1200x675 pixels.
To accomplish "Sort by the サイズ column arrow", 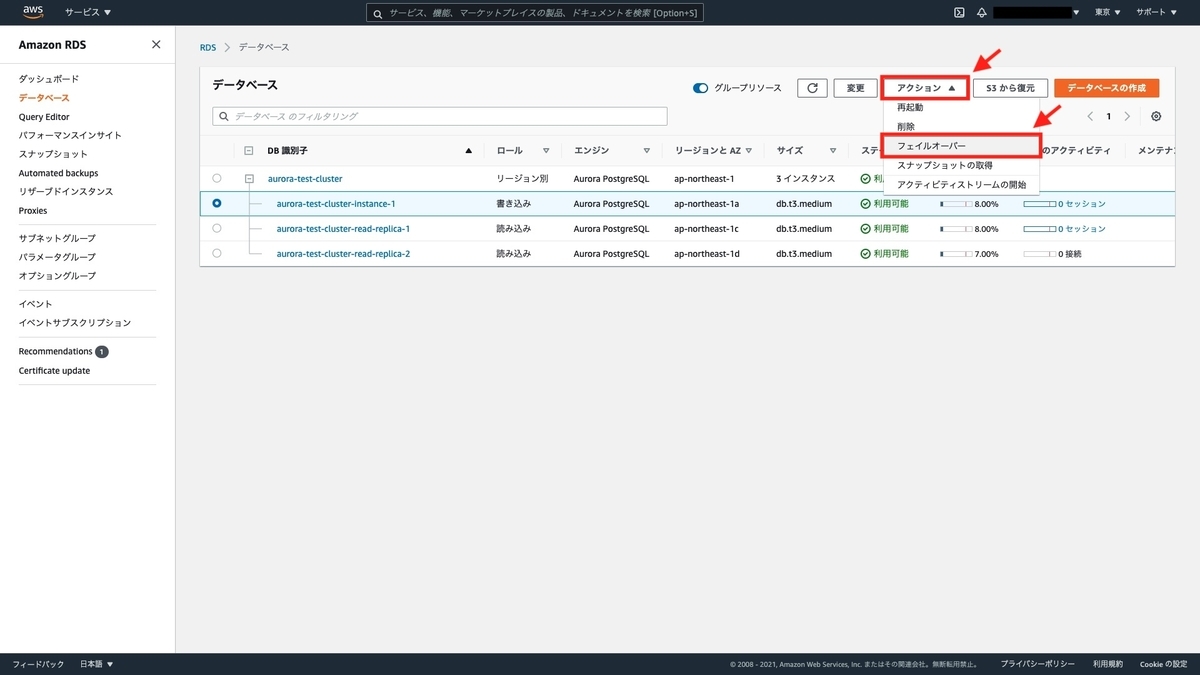I will click(x=833, y=151).
